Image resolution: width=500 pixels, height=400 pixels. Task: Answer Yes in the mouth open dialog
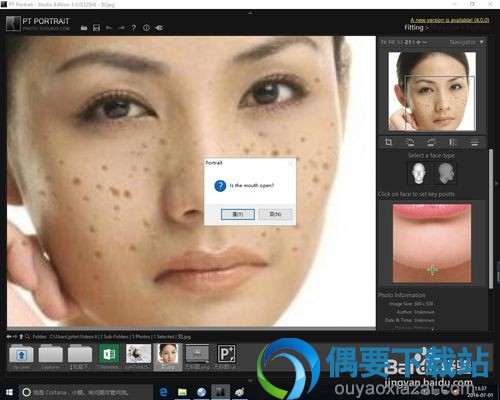tap(238, 214)
